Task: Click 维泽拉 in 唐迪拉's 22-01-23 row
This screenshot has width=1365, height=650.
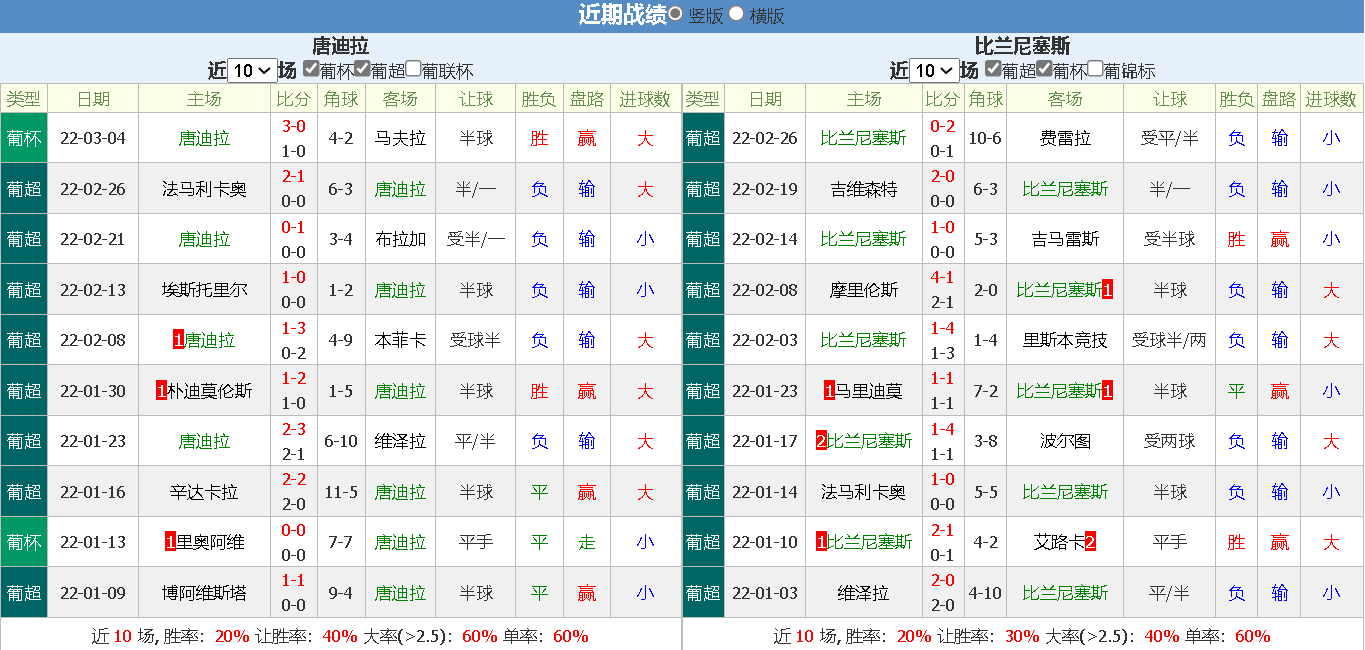Action: coord(400,441)
